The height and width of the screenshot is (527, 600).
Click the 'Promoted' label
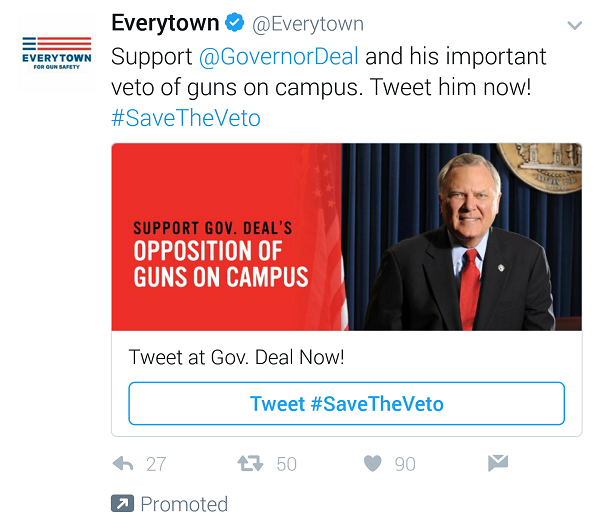point(184,503)
